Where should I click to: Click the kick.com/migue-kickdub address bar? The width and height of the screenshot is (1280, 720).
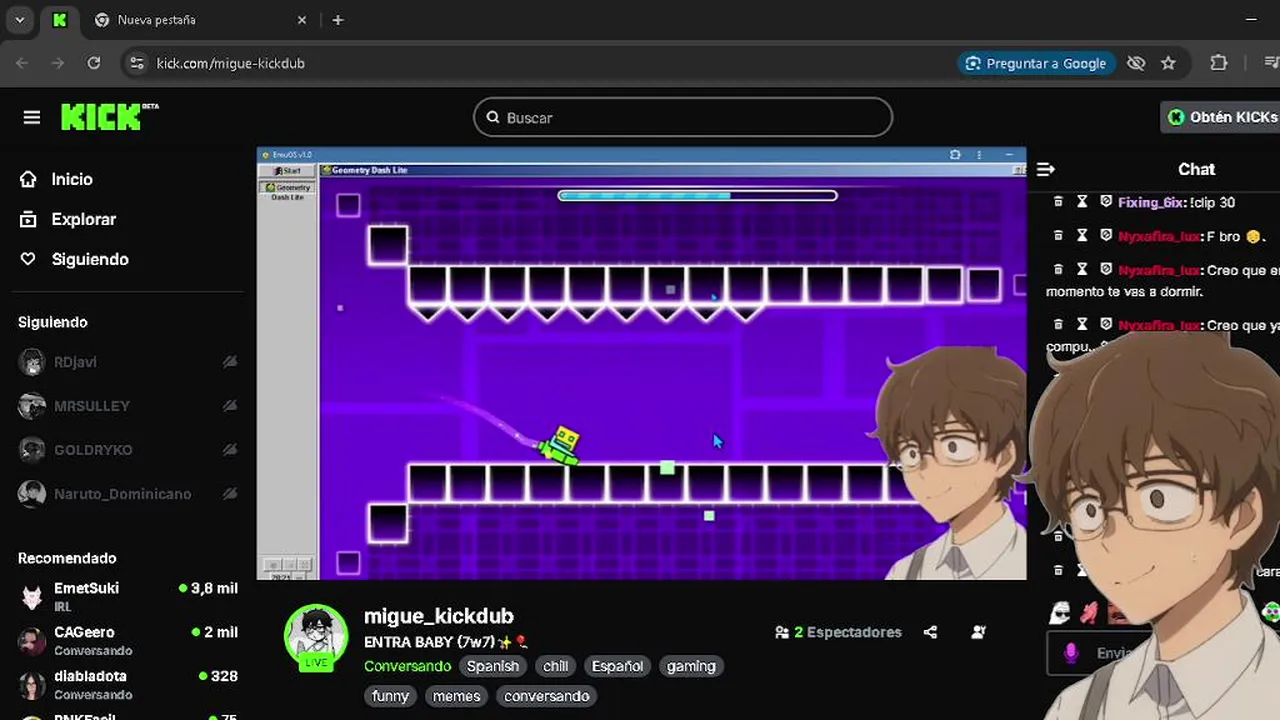coord(231,63)
